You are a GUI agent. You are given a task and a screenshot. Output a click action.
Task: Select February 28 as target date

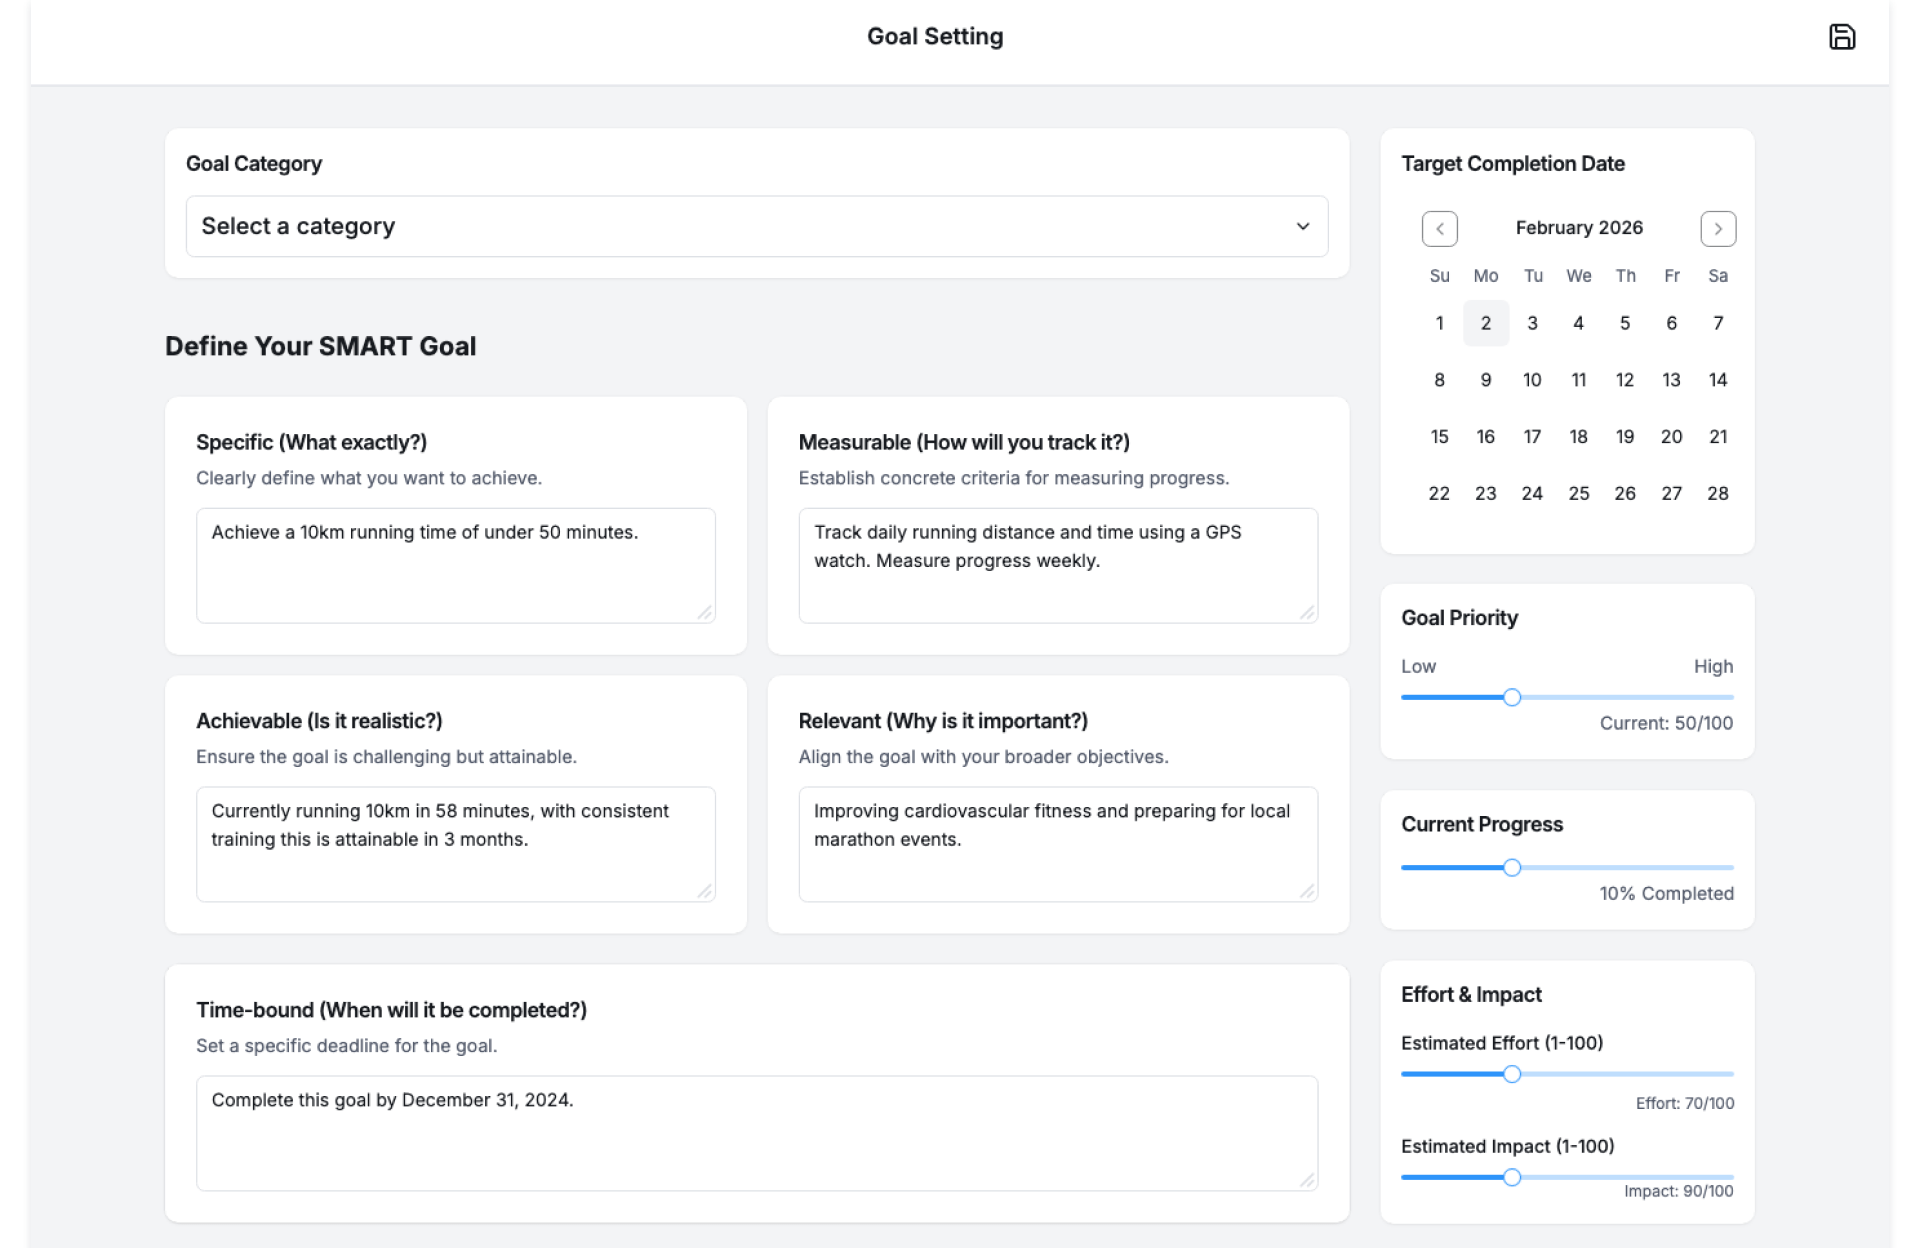click(x=1717, y=493)
